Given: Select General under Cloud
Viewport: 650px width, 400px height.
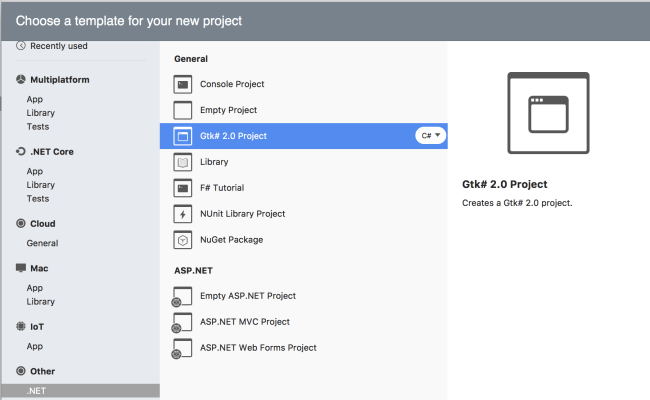Looking at the screenshot, I should coord(42,243).
